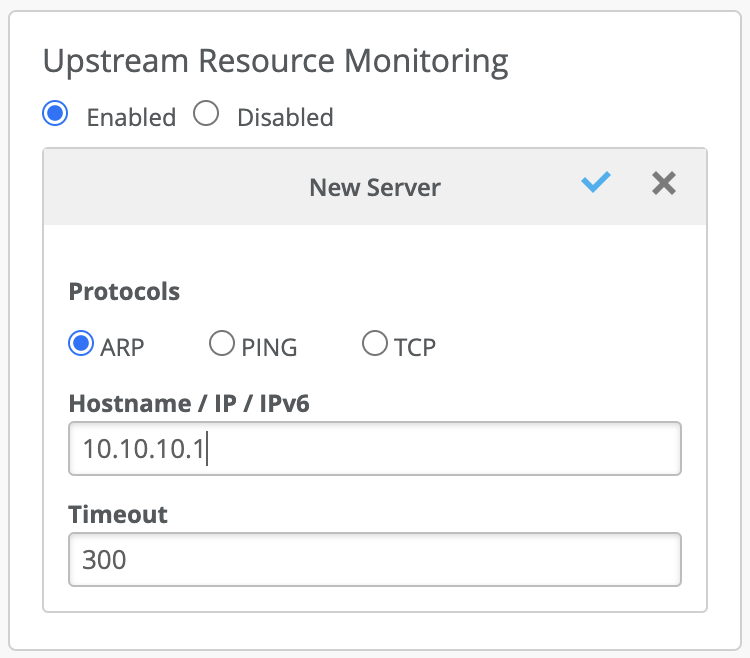Click the "ARP" text label
The image size is (750, 658).
click(x=122, y=347)
